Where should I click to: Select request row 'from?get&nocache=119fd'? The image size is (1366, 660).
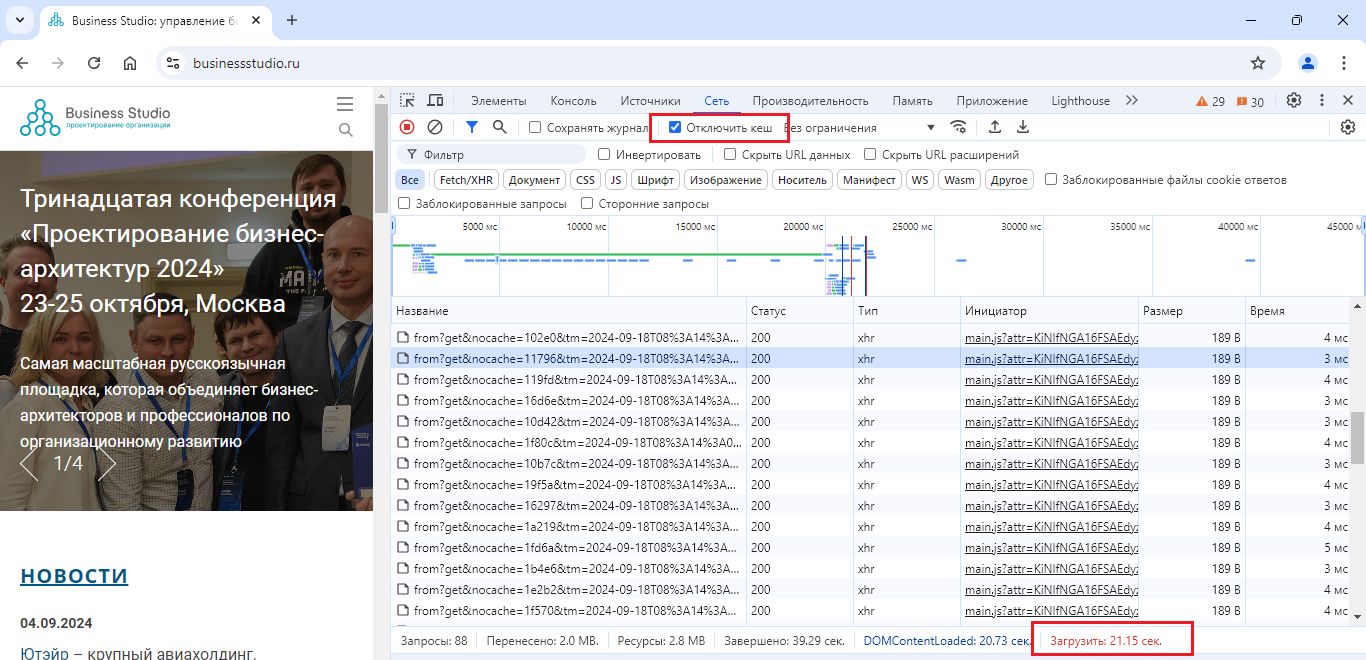[x=870, y=379]
